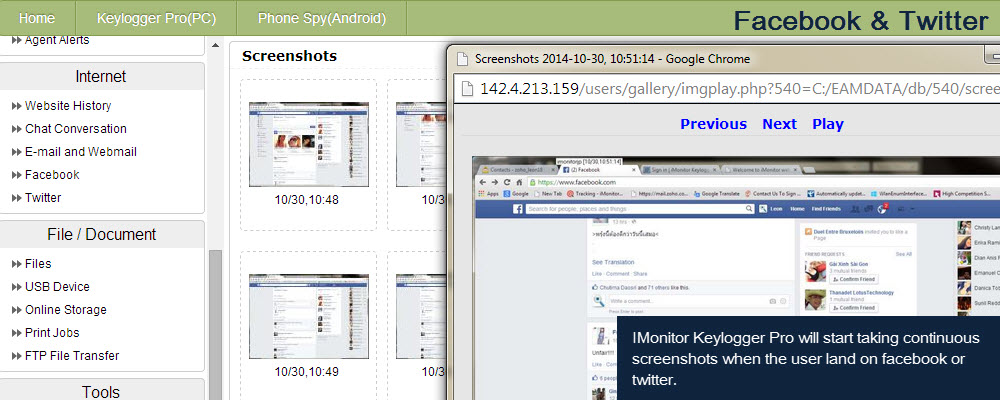Click the reload icon in captured Chrome screenshot

[506, 182]
